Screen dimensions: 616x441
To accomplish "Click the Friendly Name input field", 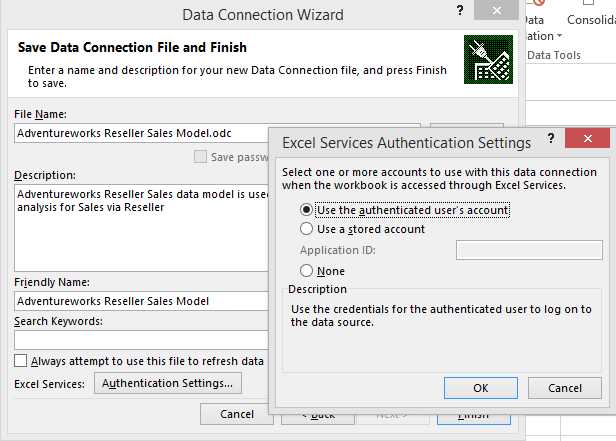I will point(142,301).
